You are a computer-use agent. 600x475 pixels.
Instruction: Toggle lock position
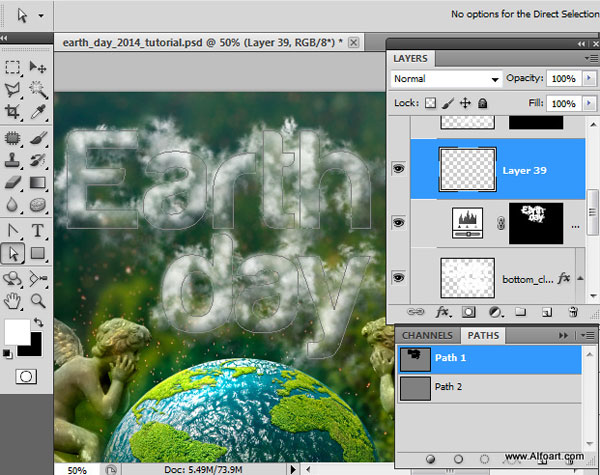click(x=465, y=103)
